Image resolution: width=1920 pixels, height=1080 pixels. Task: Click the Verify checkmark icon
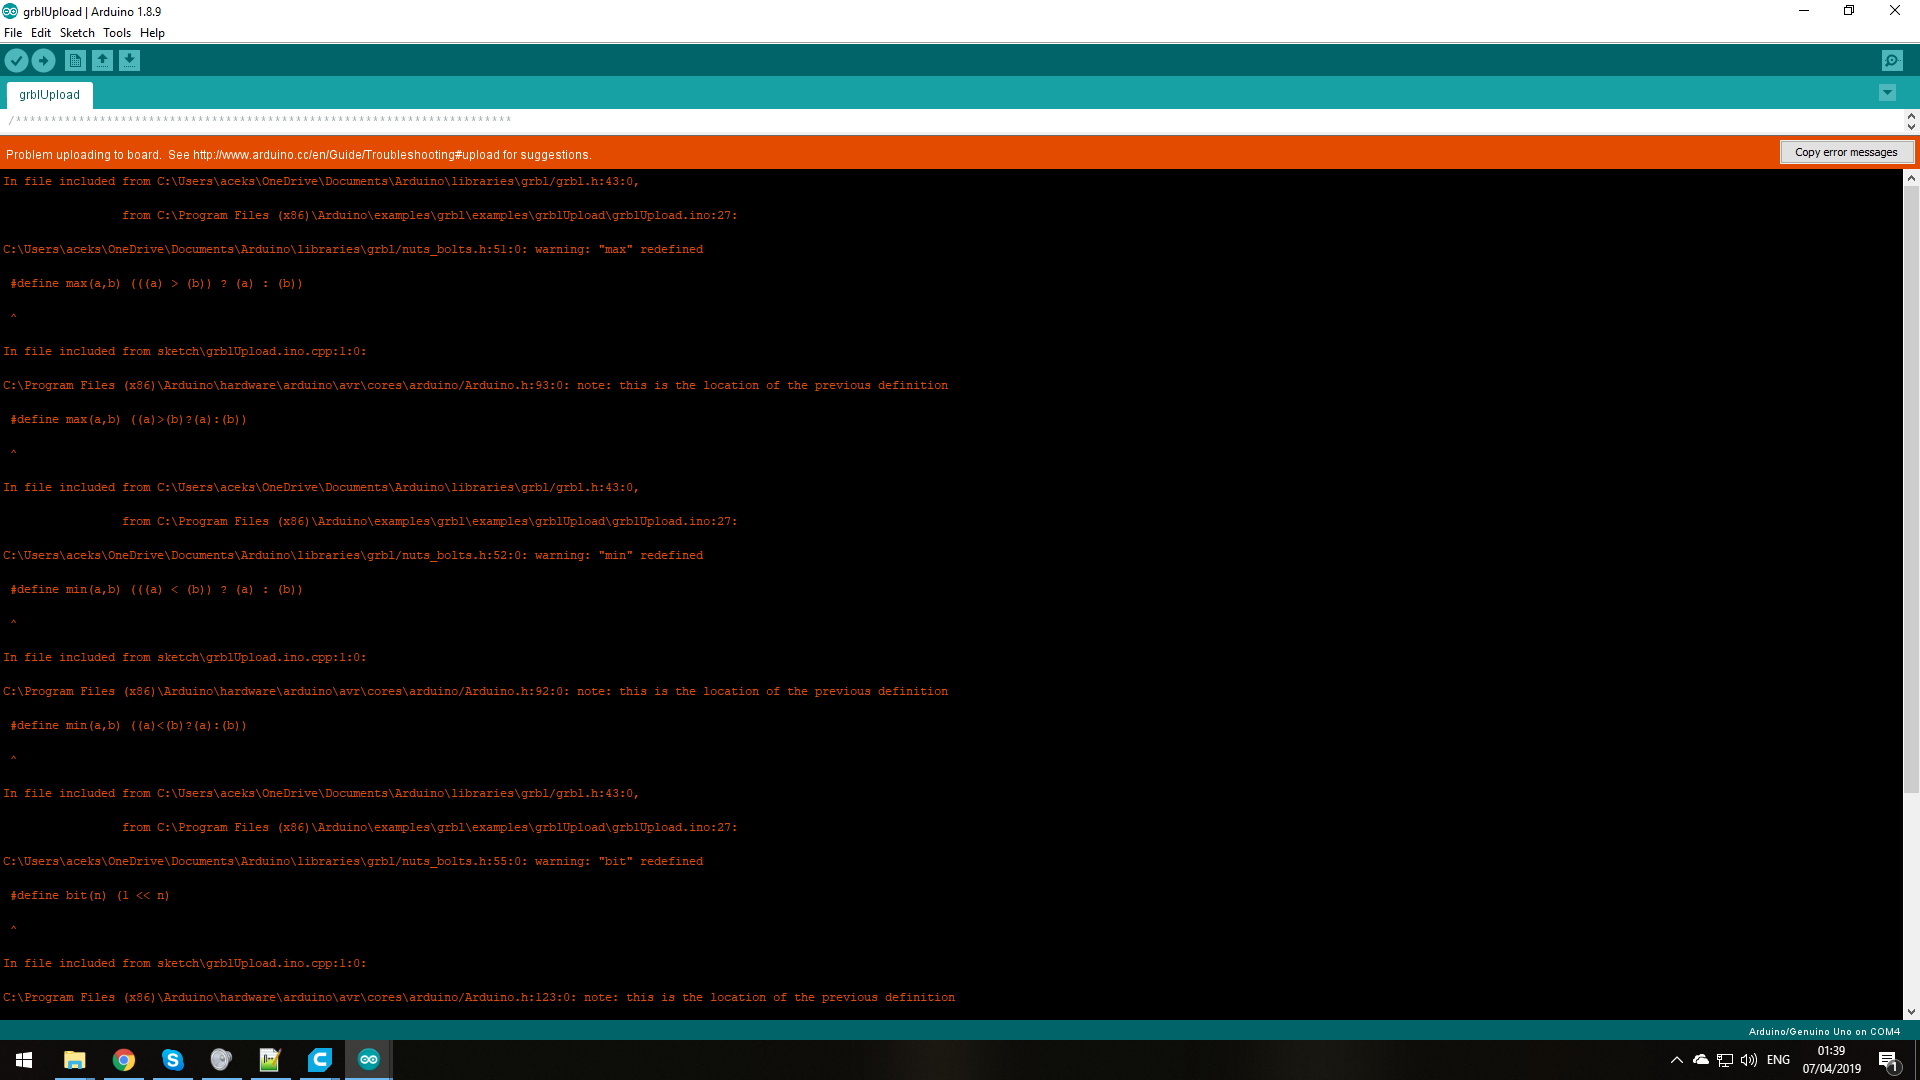(16, 60)
